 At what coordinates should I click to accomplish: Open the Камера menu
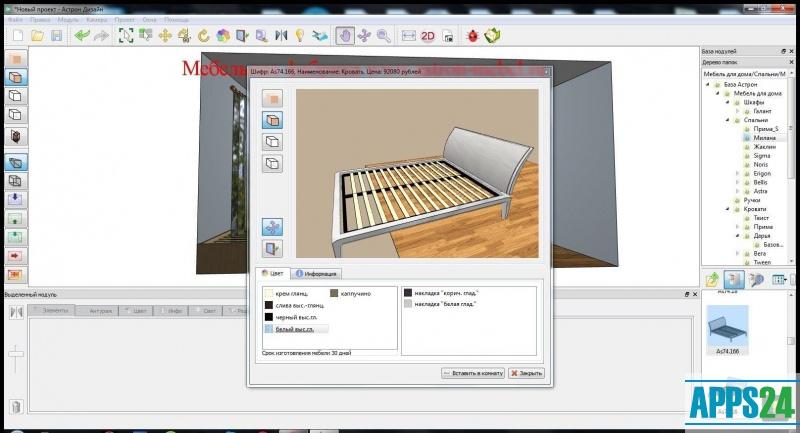[97, 19]
